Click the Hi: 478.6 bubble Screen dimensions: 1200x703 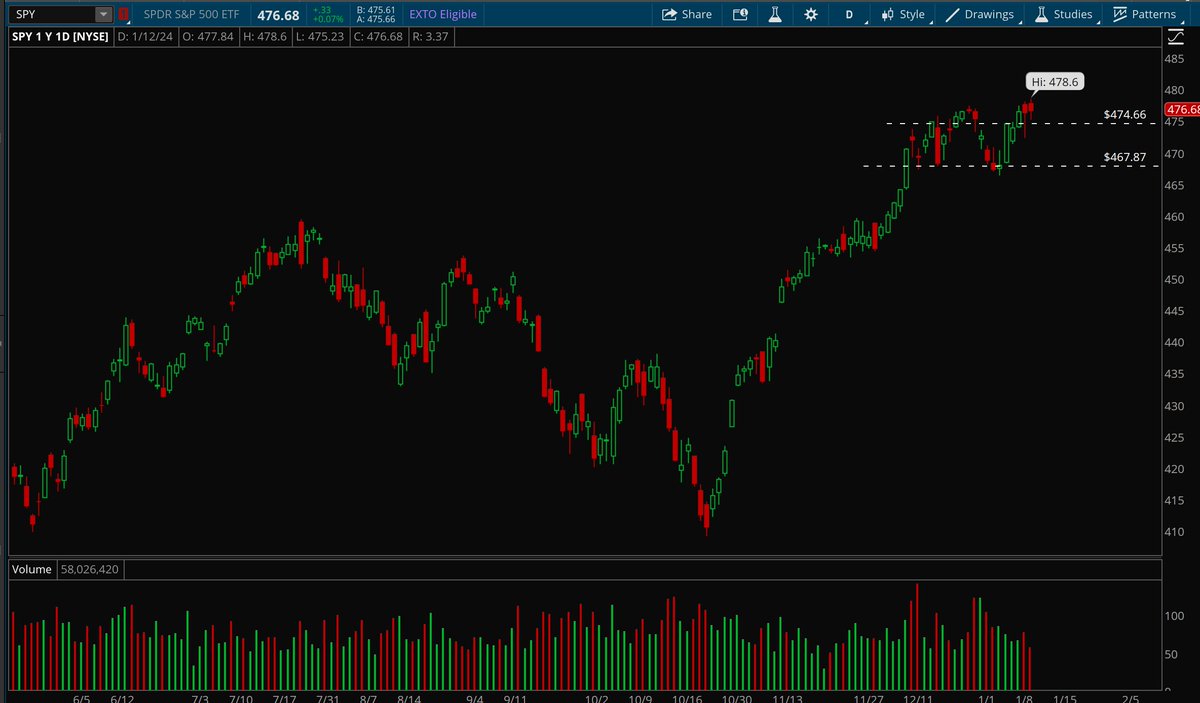pos(1053,82)
